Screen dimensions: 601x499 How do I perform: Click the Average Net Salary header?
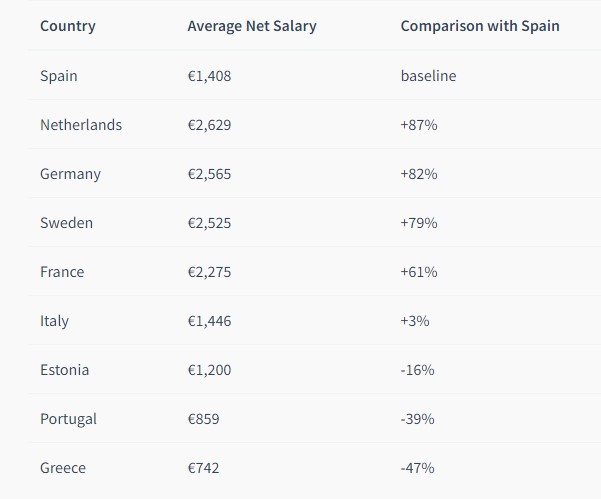point(252,26)
